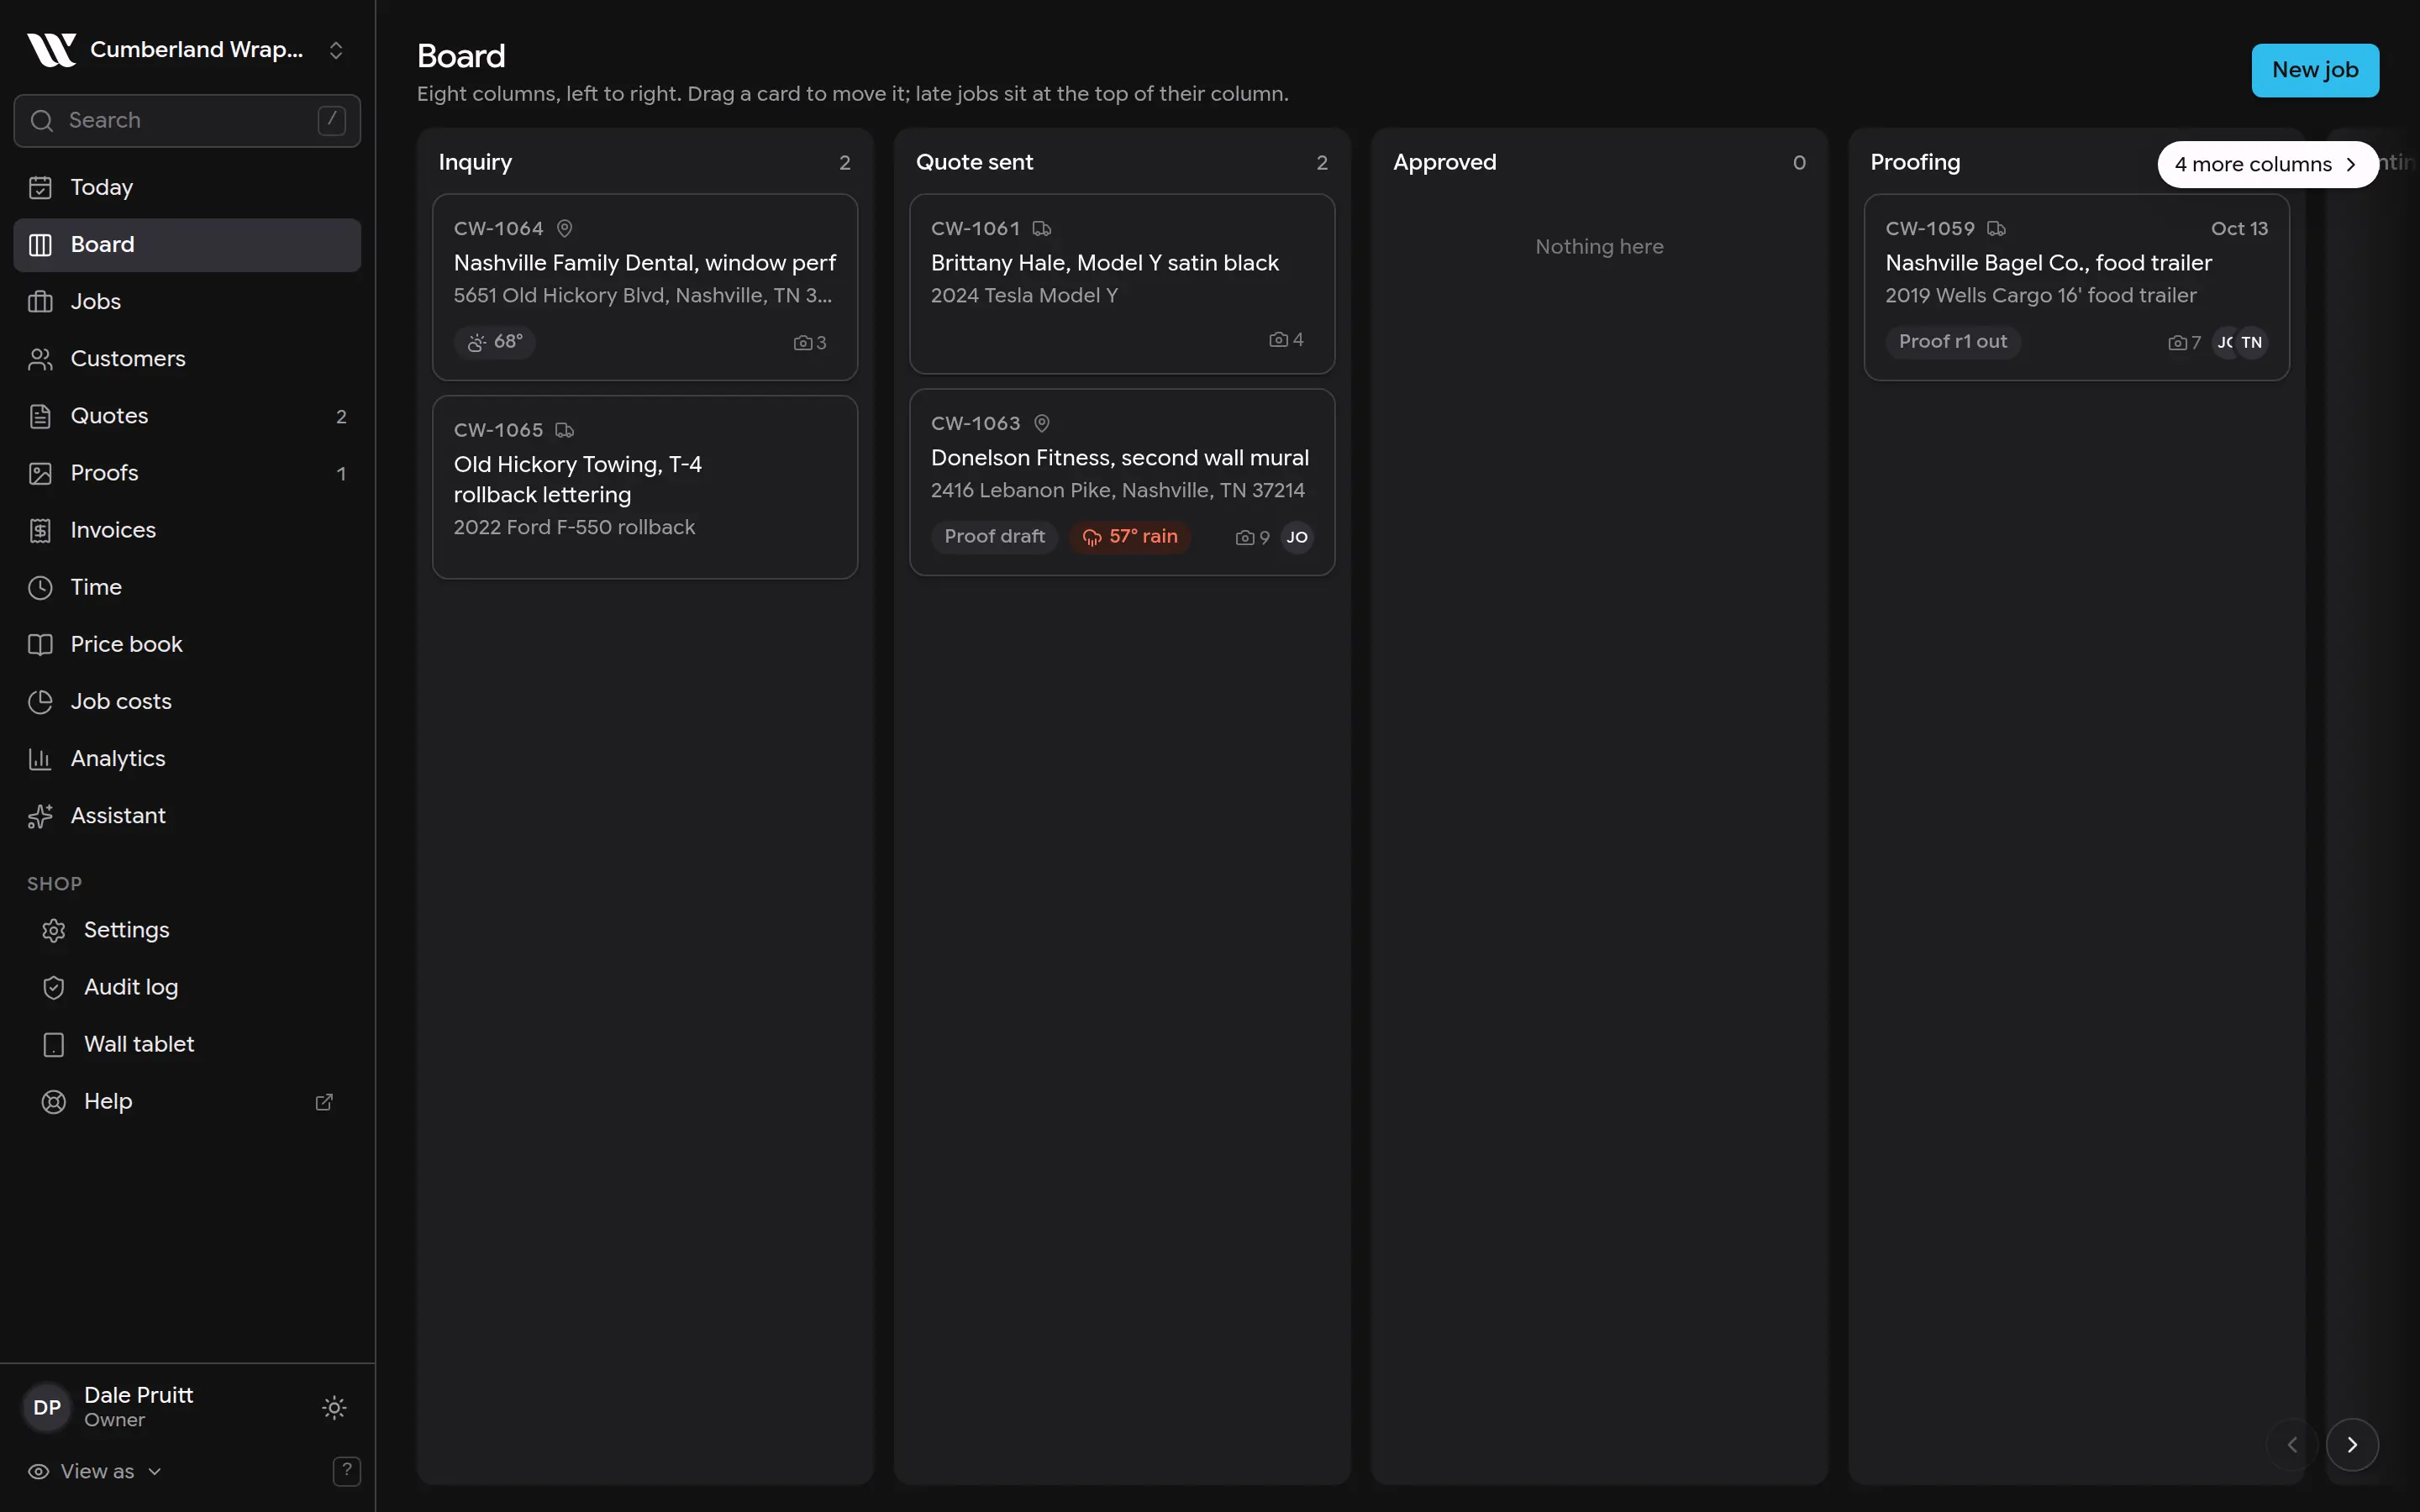Click the Cumberland Wrap logo
Image resolution: width=2420 pixels, height=1512 pixels.
coord(51,50)
